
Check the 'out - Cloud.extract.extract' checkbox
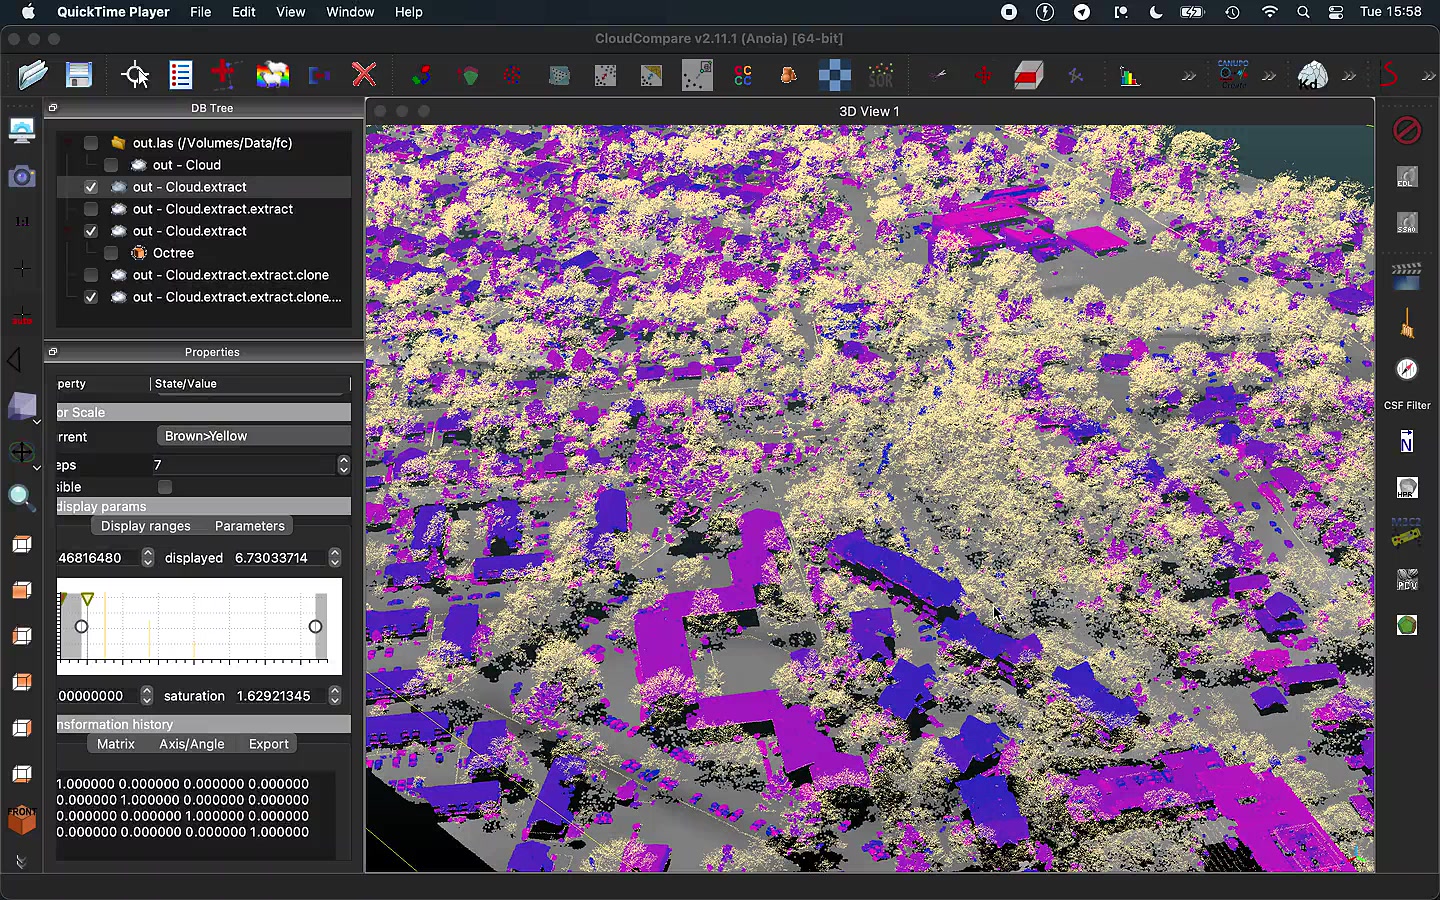click(x=91, y=209)
